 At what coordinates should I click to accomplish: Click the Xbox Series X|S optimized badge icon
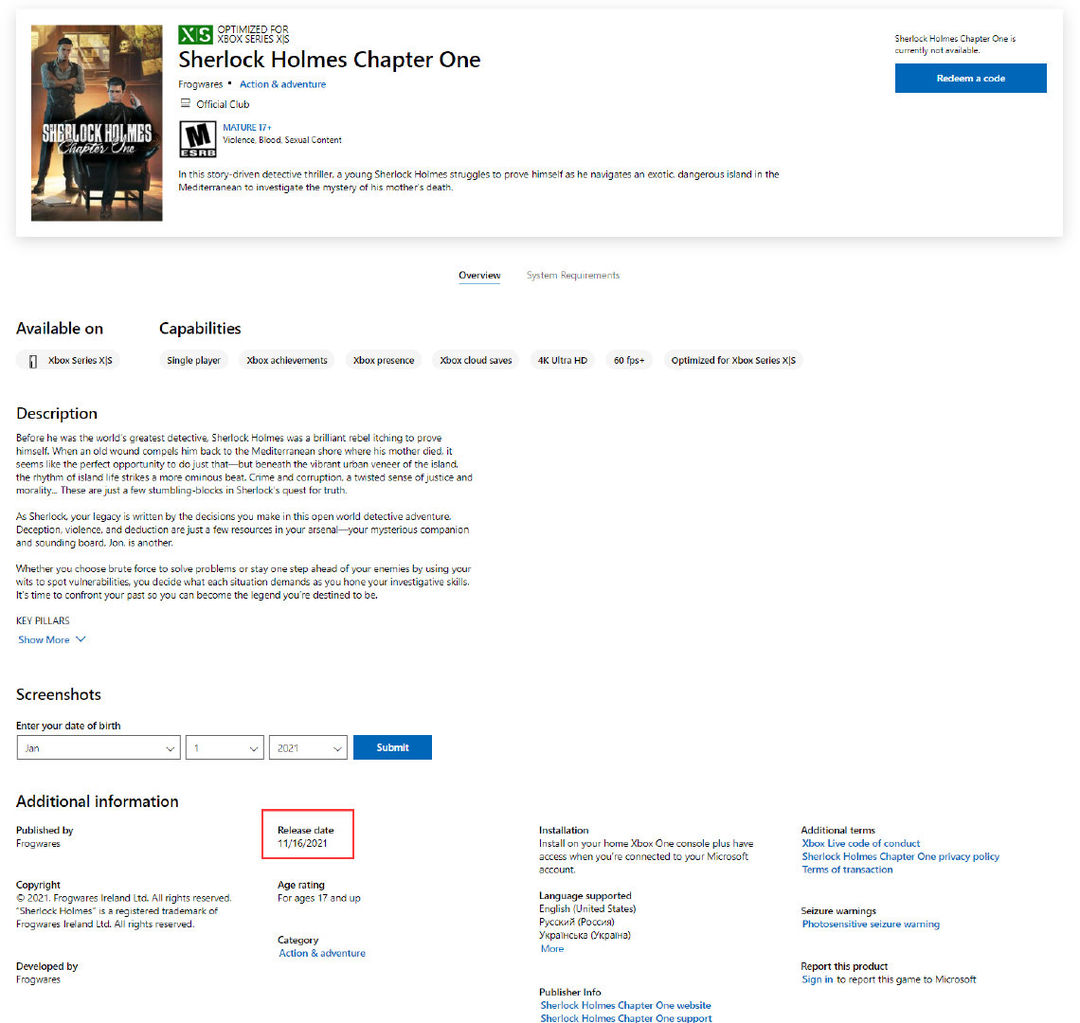pyautogui.click(x=195, y=34)
